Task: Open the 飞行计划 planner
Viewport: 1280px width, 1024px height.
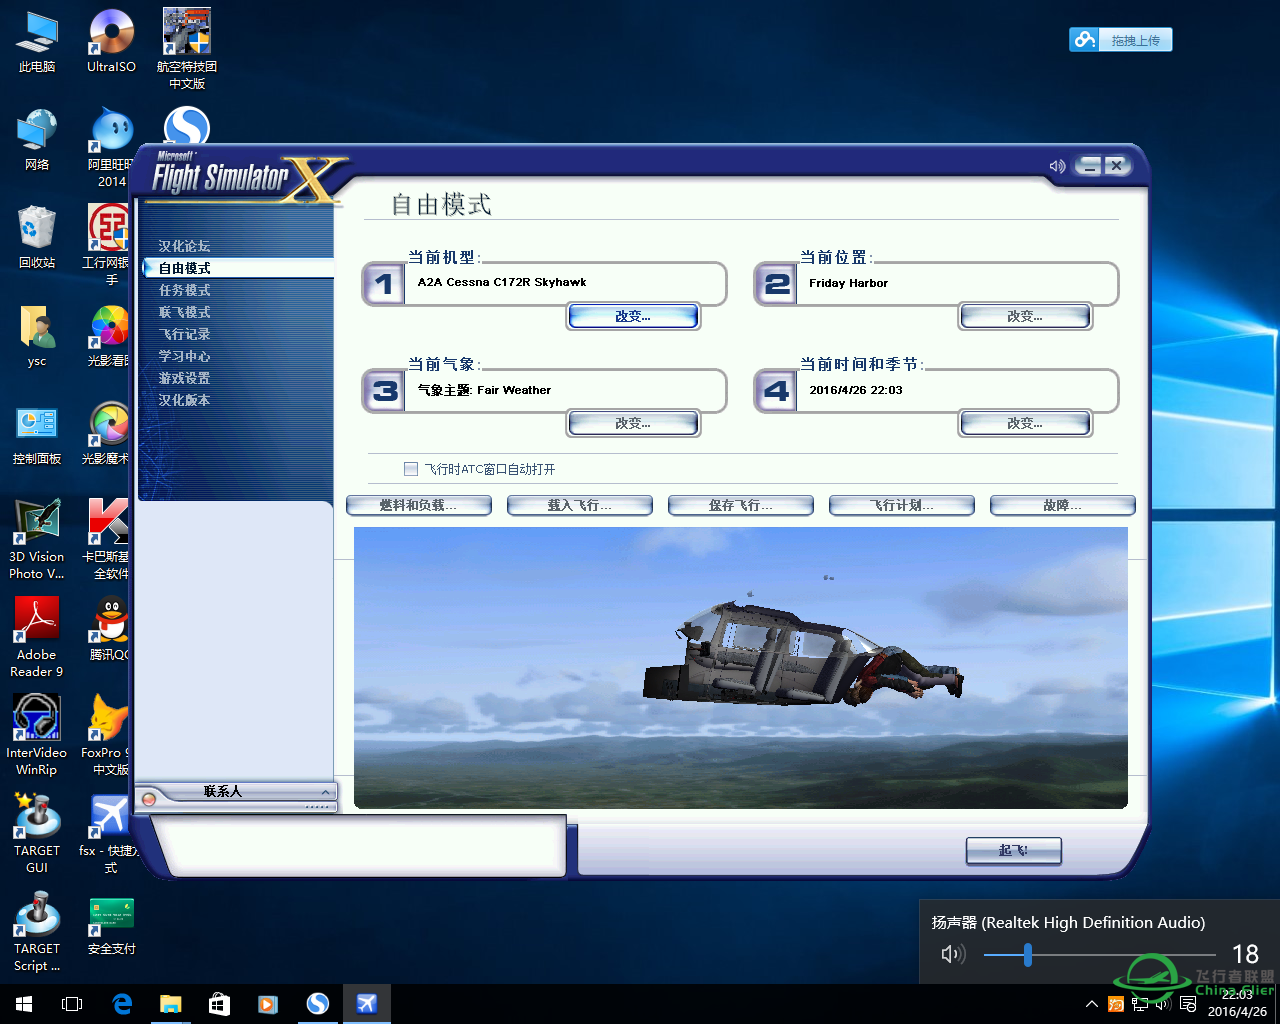Action: point(901,505)
